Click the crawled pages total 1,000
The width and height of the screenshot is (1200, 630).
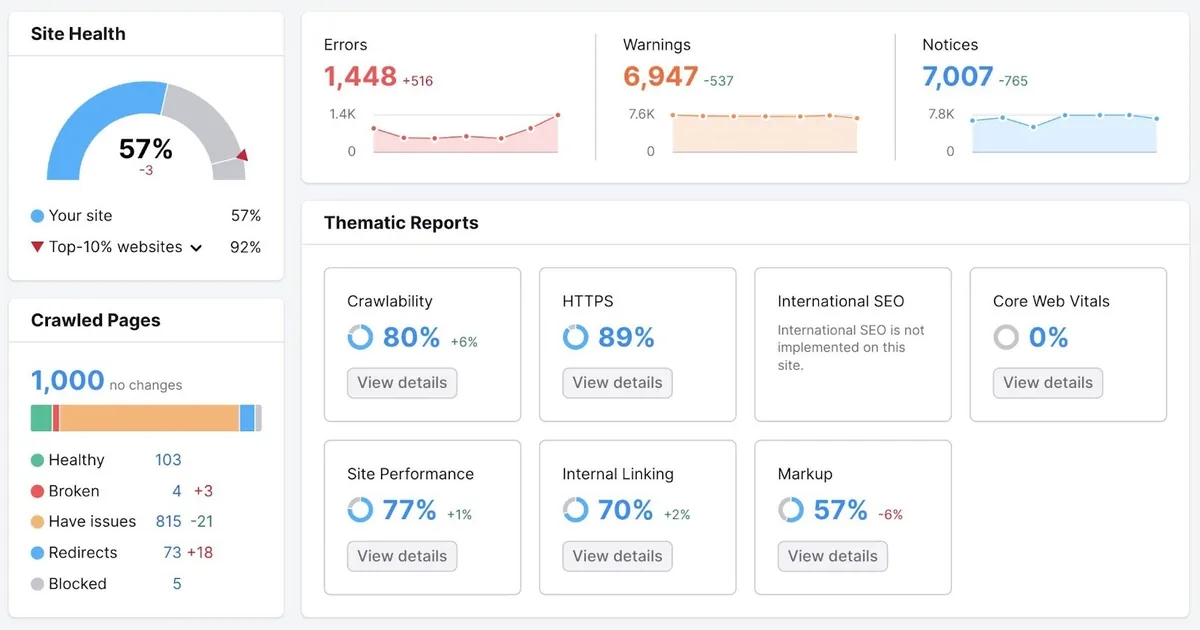click(67, 381)
